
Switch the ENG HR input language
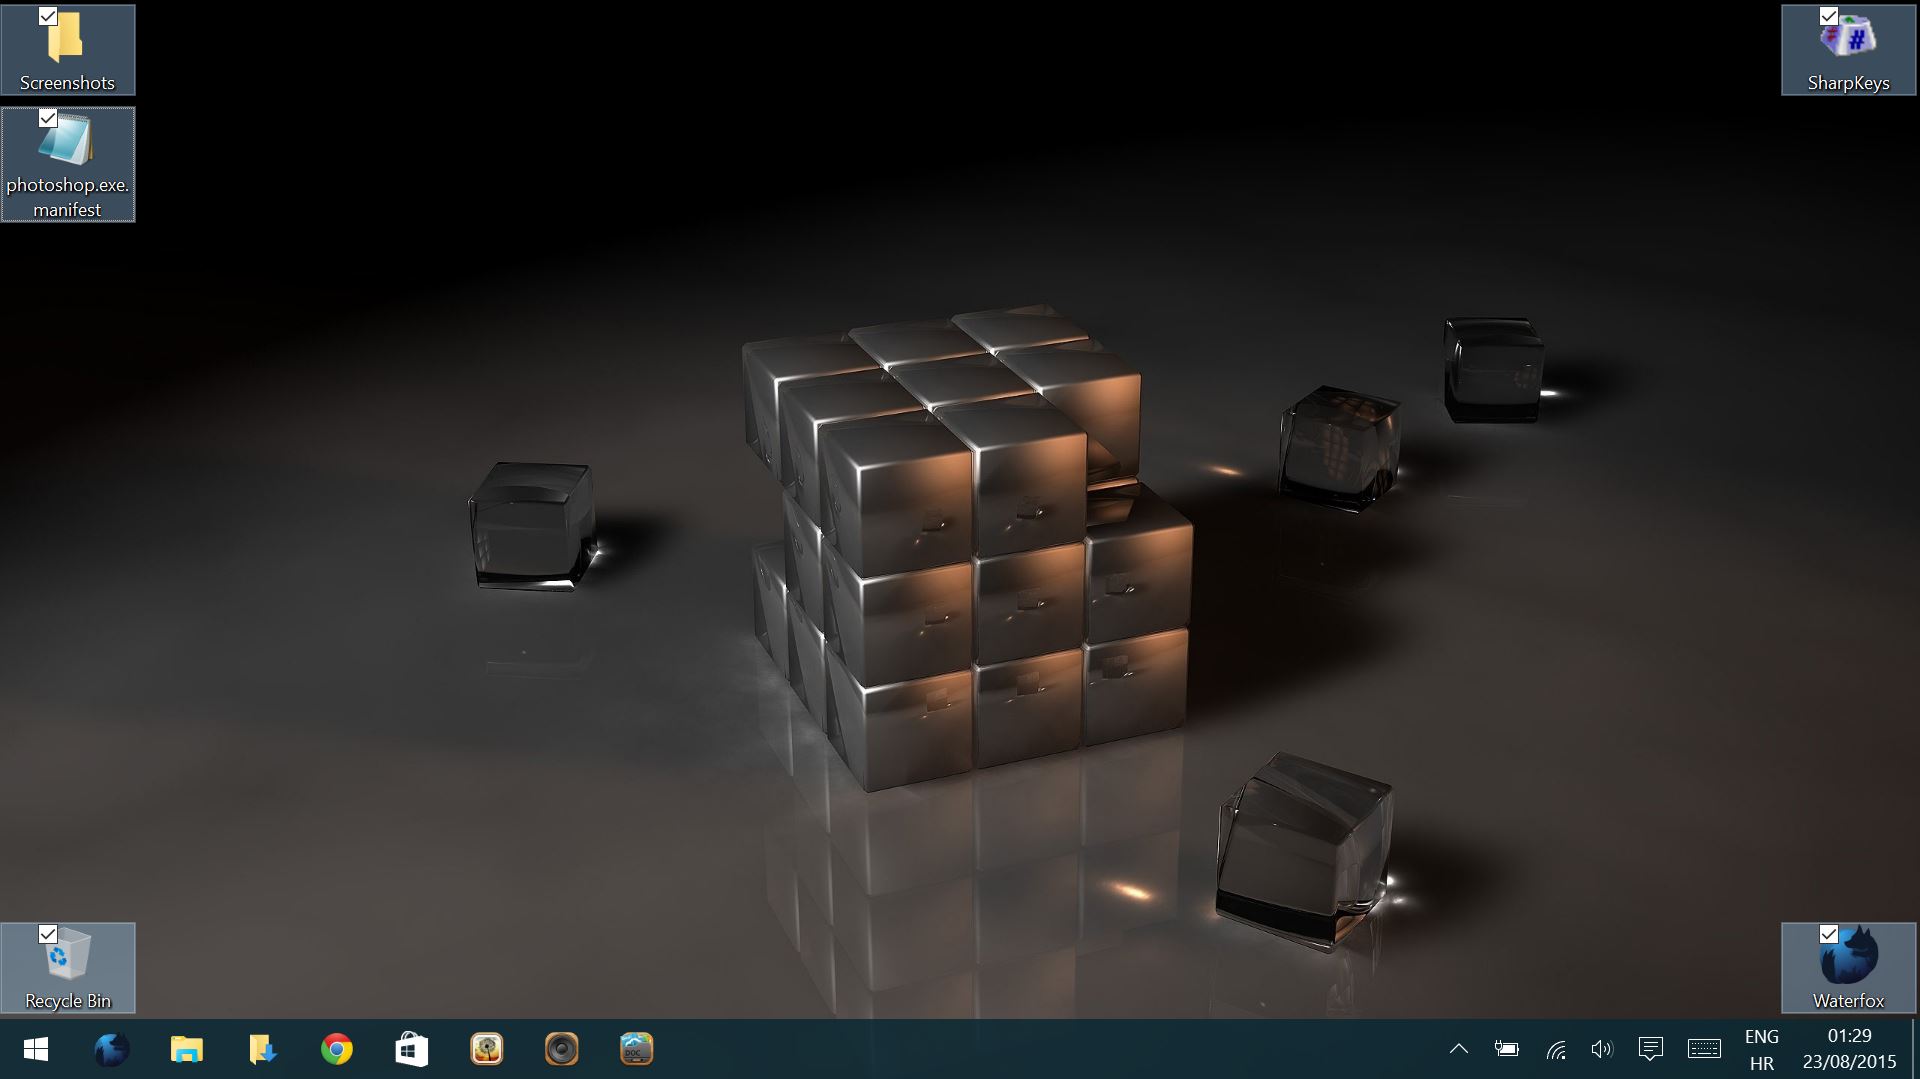1762,1049
